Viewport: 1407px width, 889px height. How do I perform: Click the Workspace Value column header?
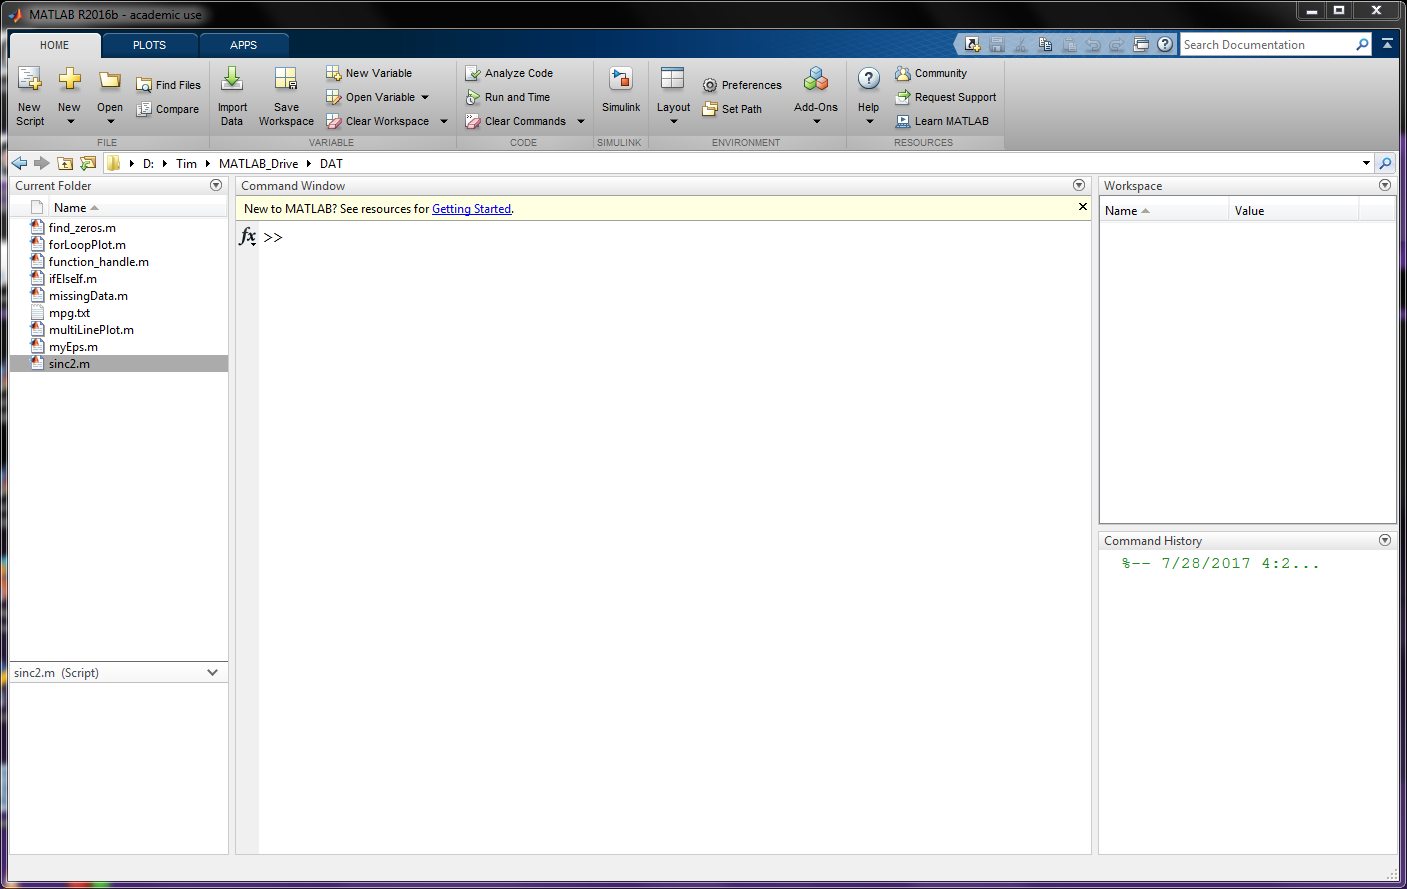1293,211
